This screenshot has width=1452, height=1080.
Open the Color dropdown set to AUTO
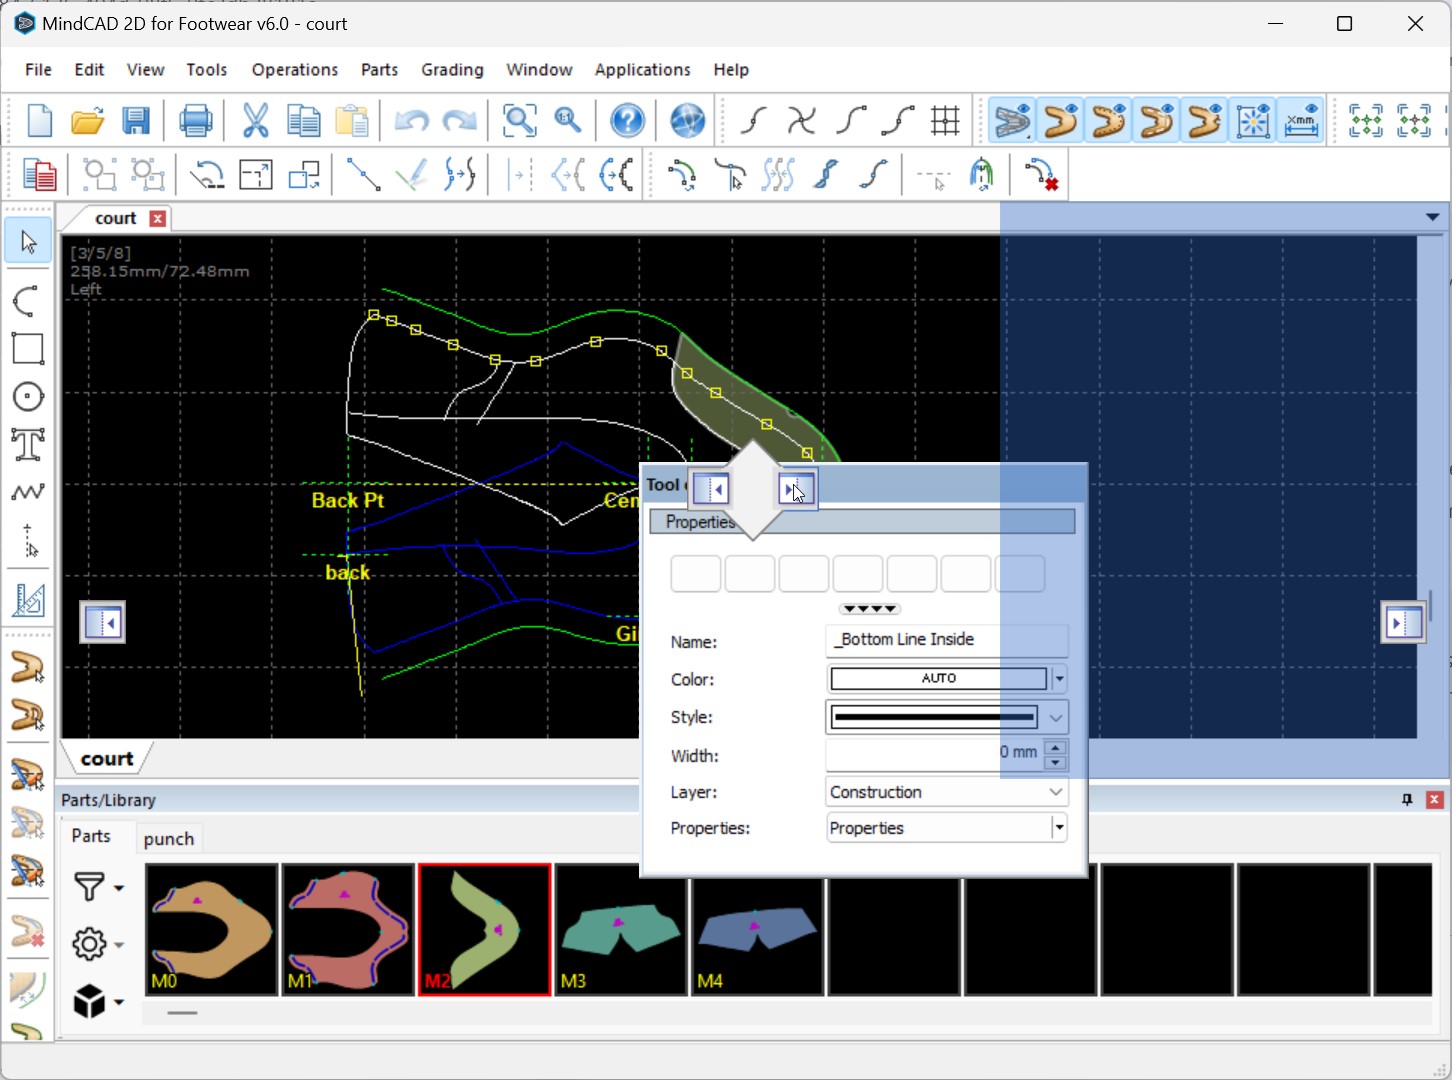click(x=1060, y=678)
